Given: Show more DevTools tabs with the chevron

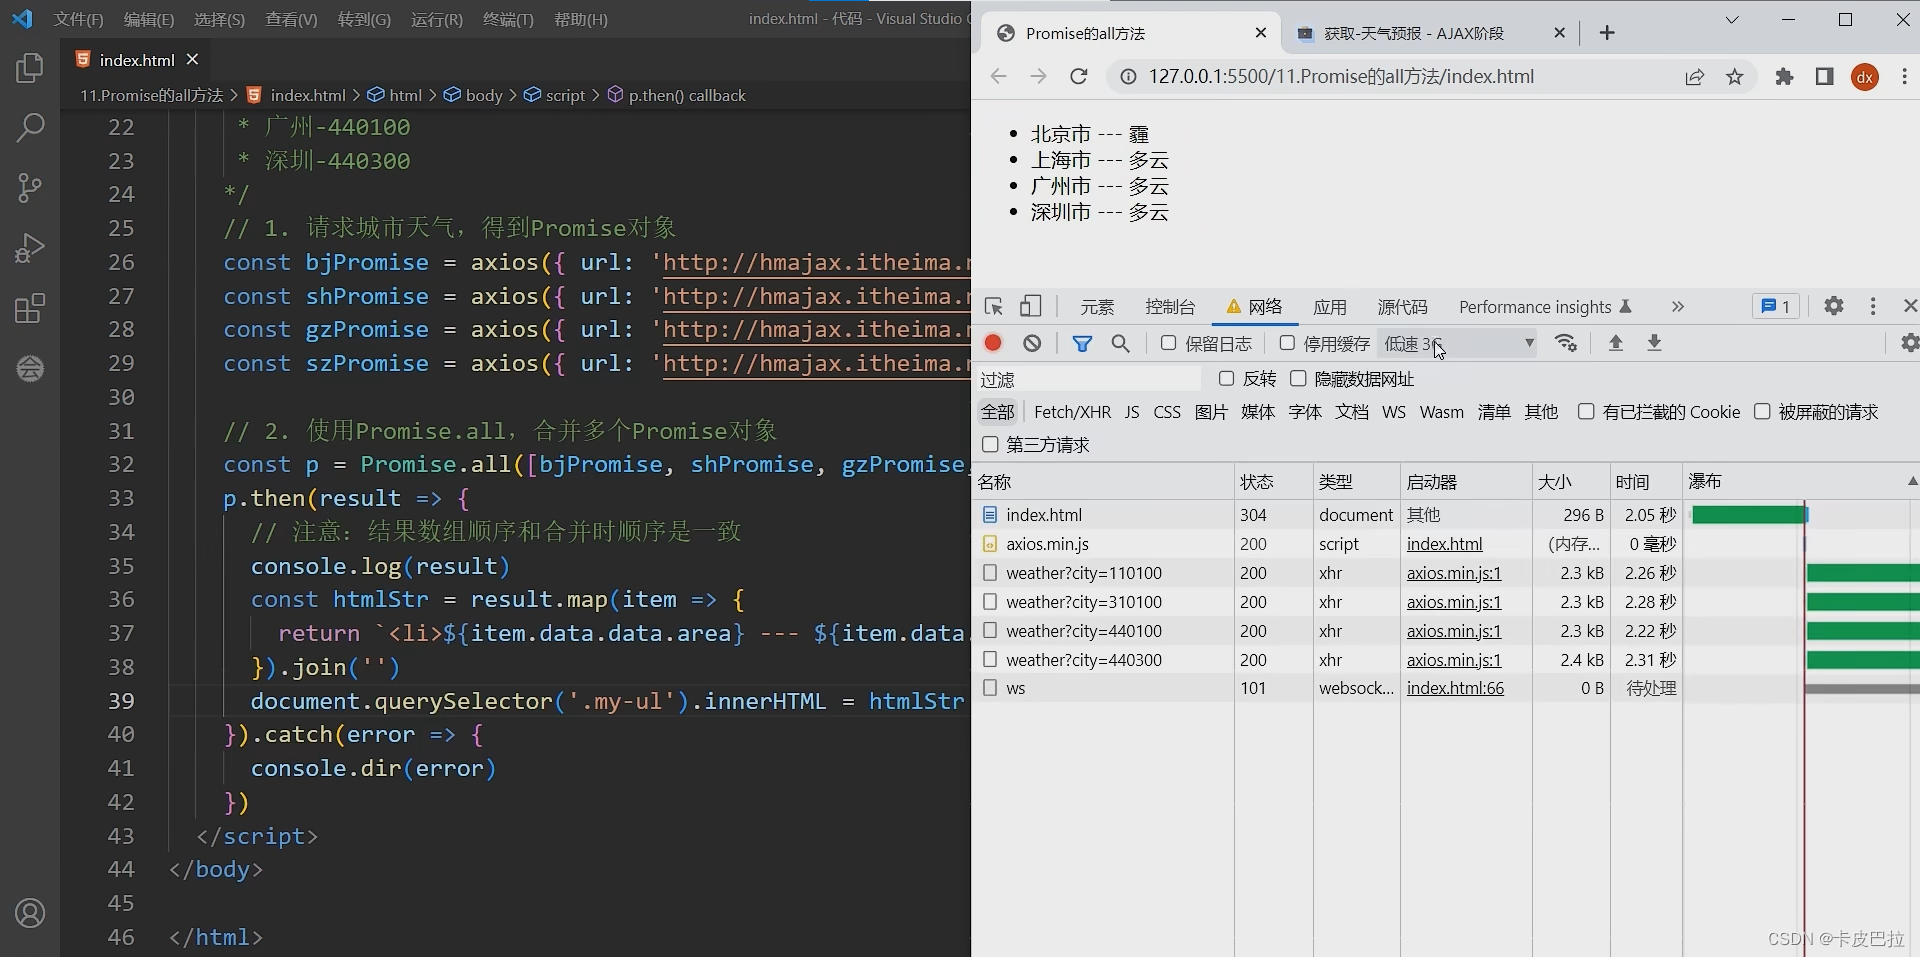Looking at the screenshot, I should (1677, 307).
